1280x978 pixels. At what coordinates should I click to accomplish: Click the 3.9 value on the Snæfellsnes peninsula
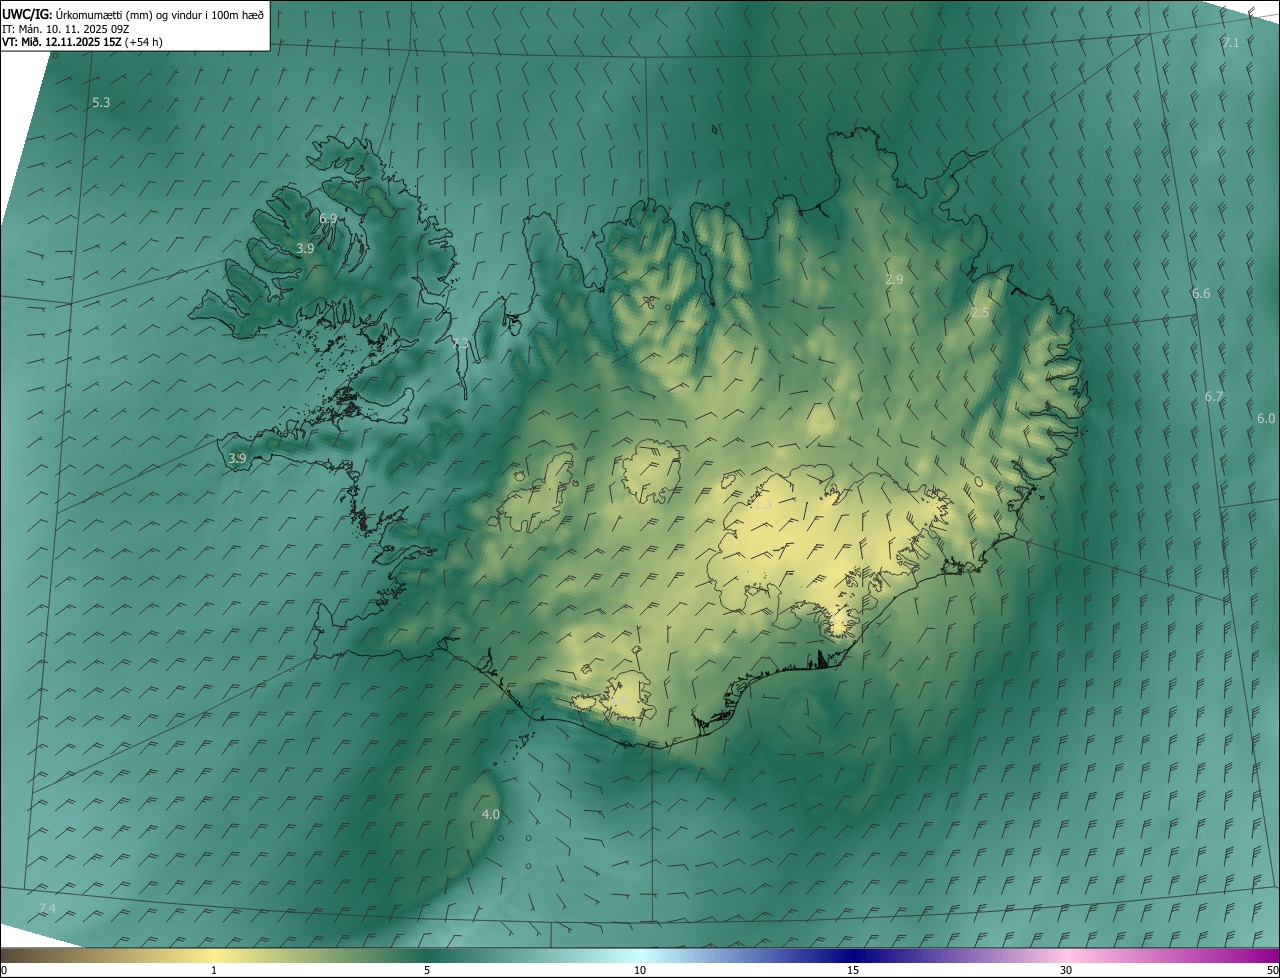(237, 459)
